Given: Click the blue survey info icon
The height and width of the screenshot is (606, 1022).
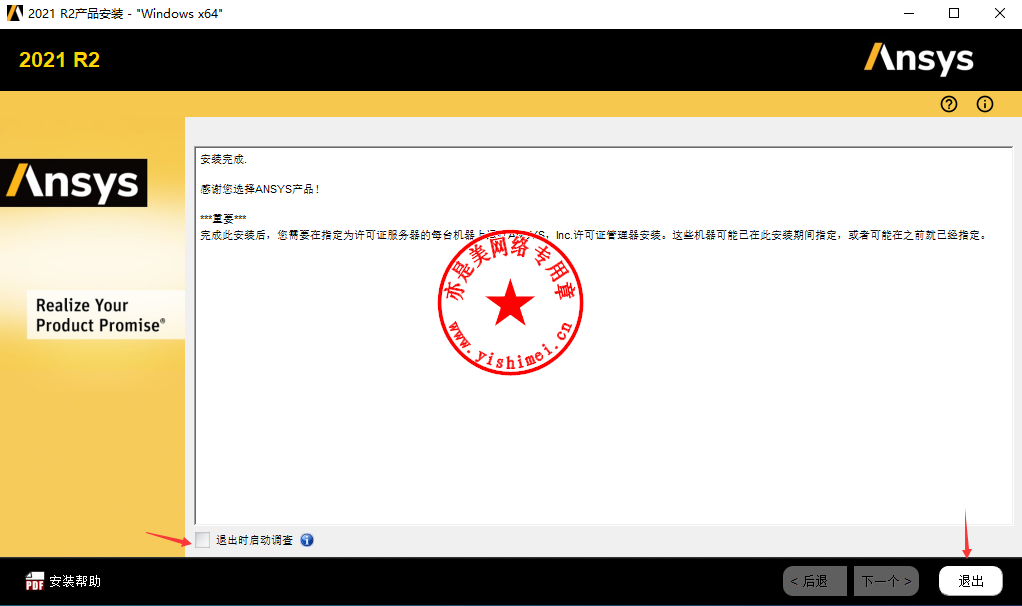Looking at the screenshot, I should click(307, 540).
